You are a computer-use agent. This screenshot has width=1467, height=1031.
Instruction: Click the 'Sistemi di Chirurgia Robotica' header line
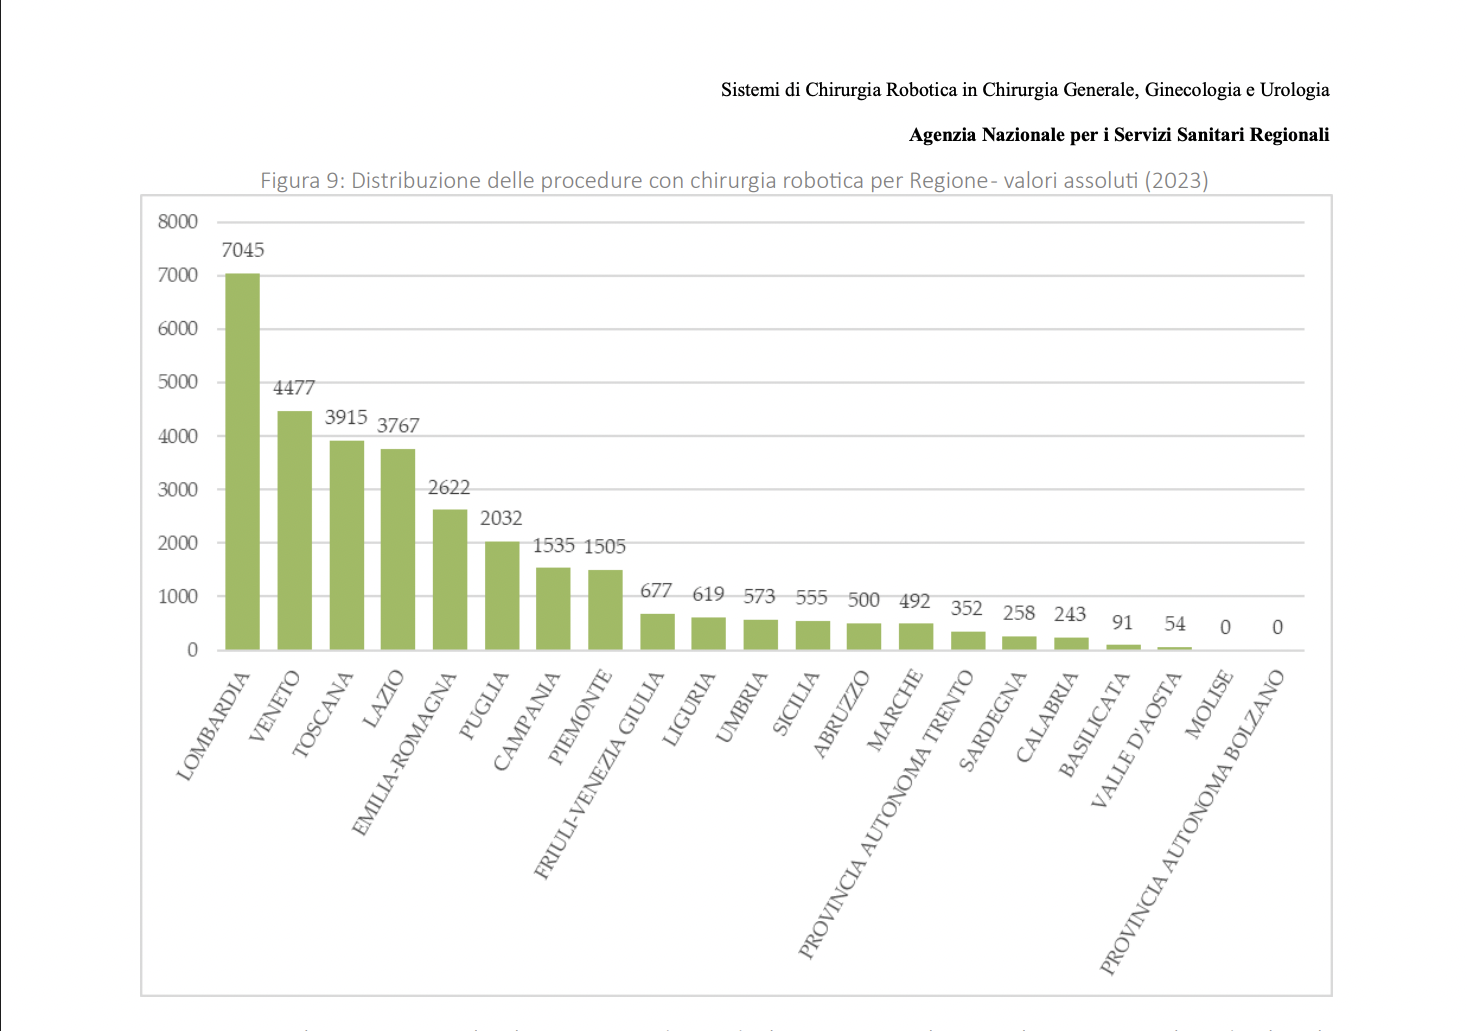[x=1024, y=90]
